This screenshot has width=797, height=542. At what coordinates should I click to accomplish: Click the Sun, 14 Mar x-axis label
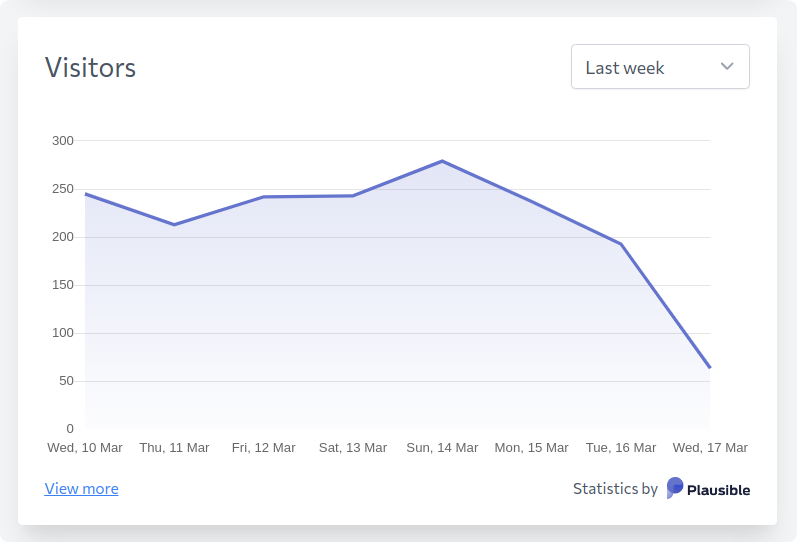(x=442, y=447)
